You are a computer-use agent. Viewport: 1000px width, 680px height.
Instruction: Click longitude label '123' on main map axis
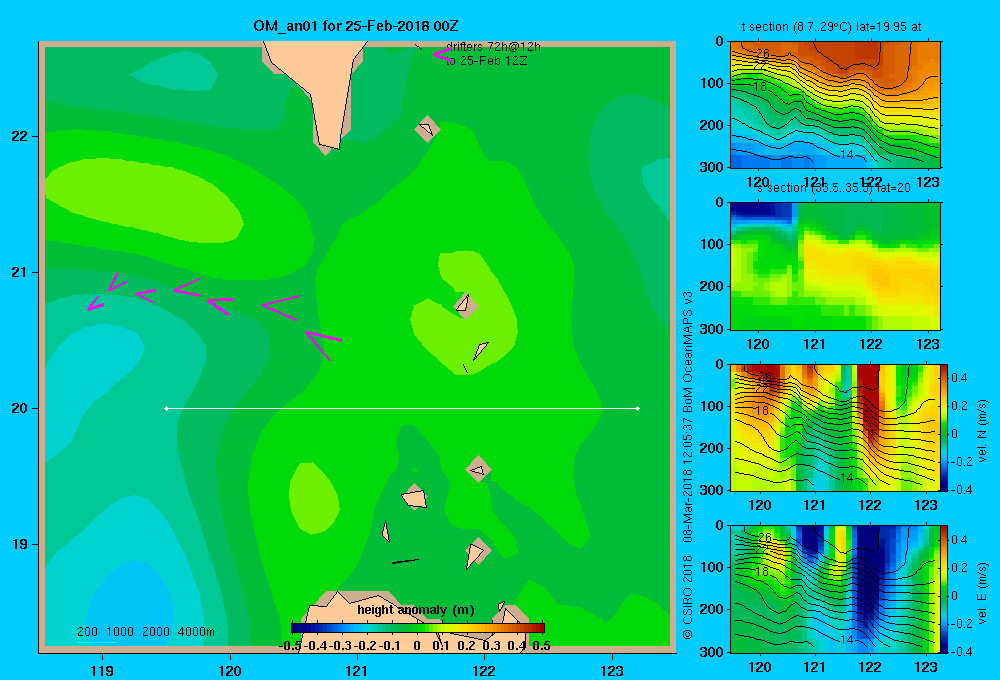pos(612,670)
